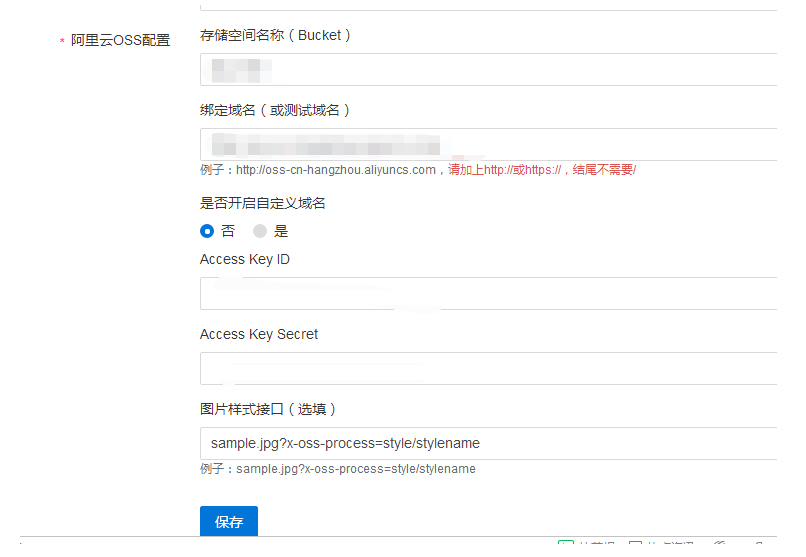Click the Access Key Secret label
This screenshot has height=557, width=806.
coord(259,334)
